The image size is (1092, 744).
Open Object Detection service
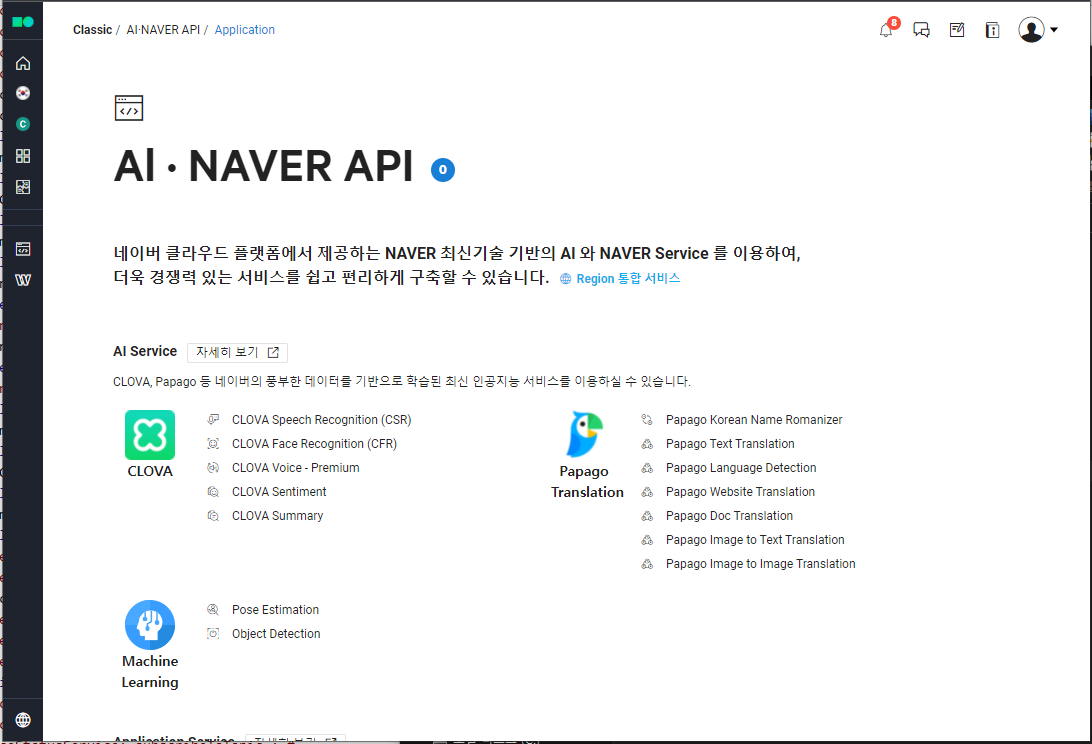[x=276, y=634]
